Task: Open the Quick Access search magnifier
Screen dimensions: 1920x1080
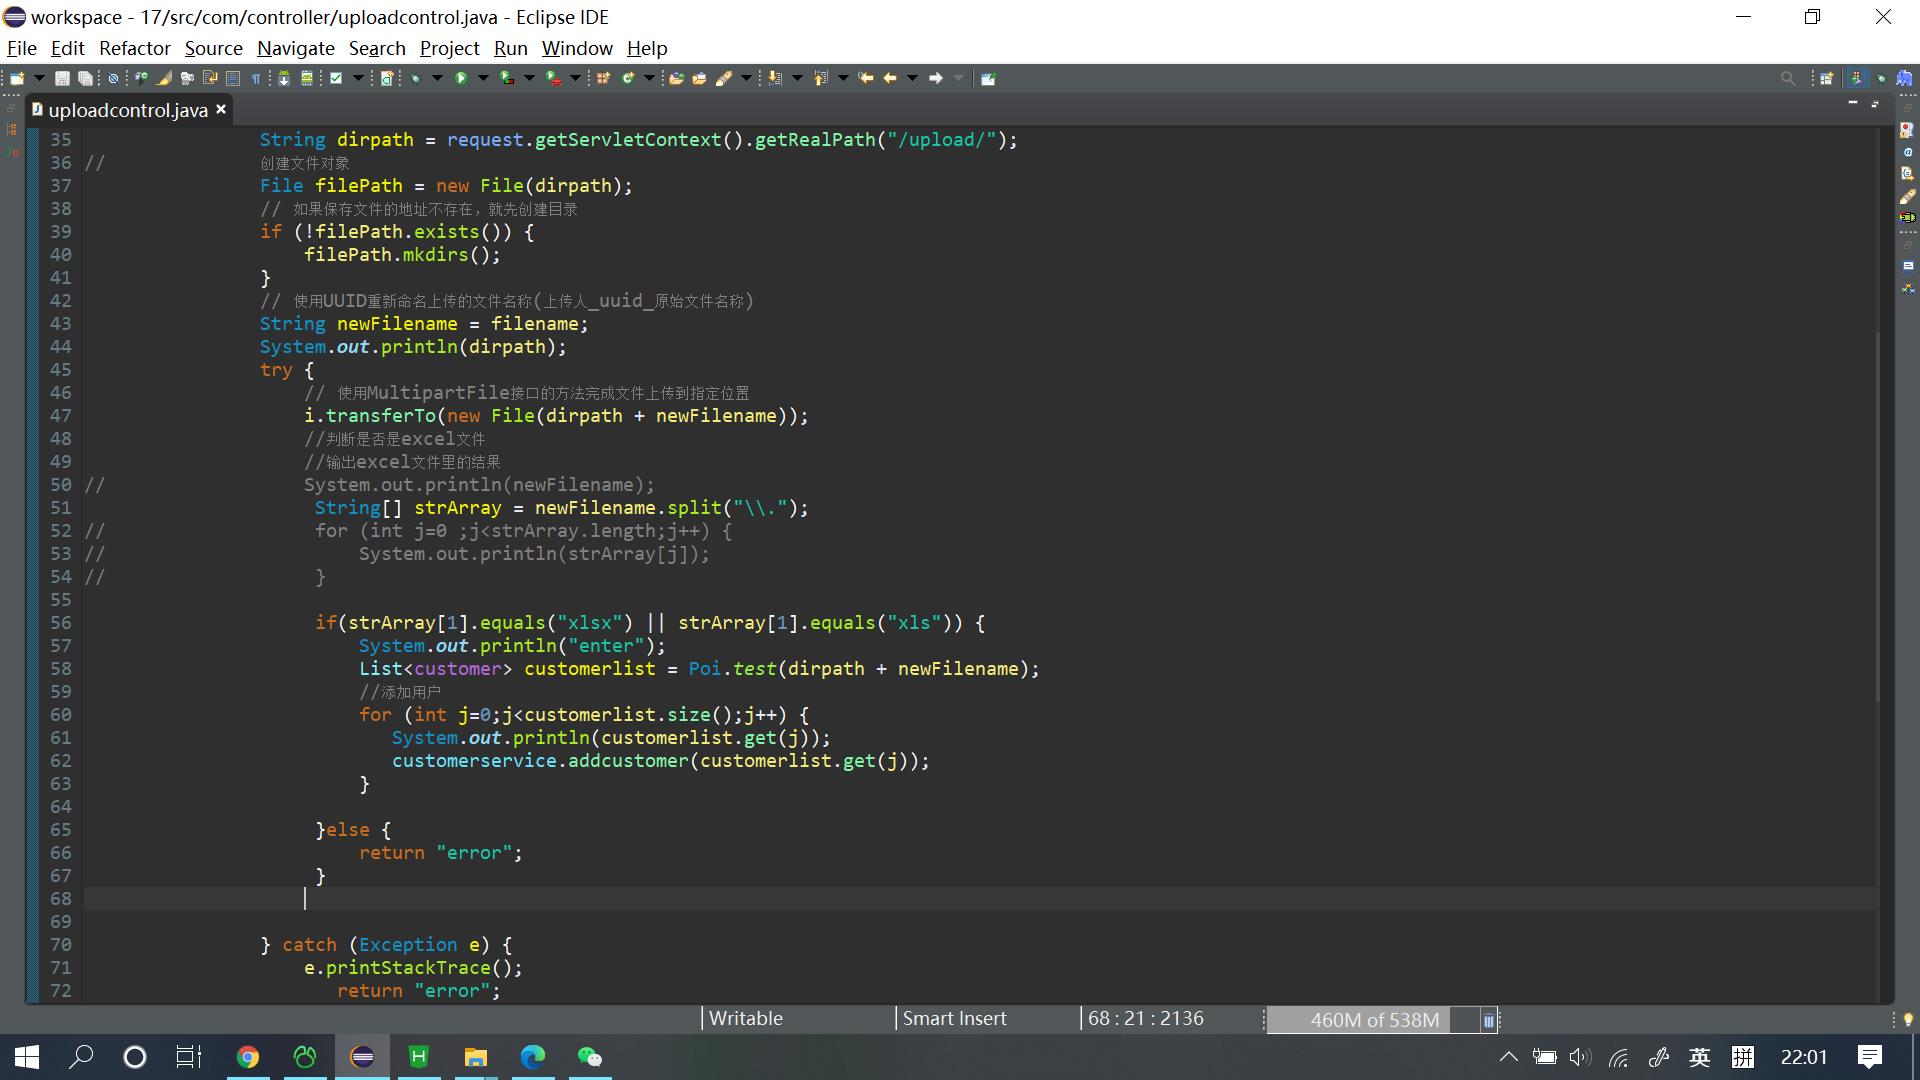Action: pyautogui.click(x=1788, y=78)
